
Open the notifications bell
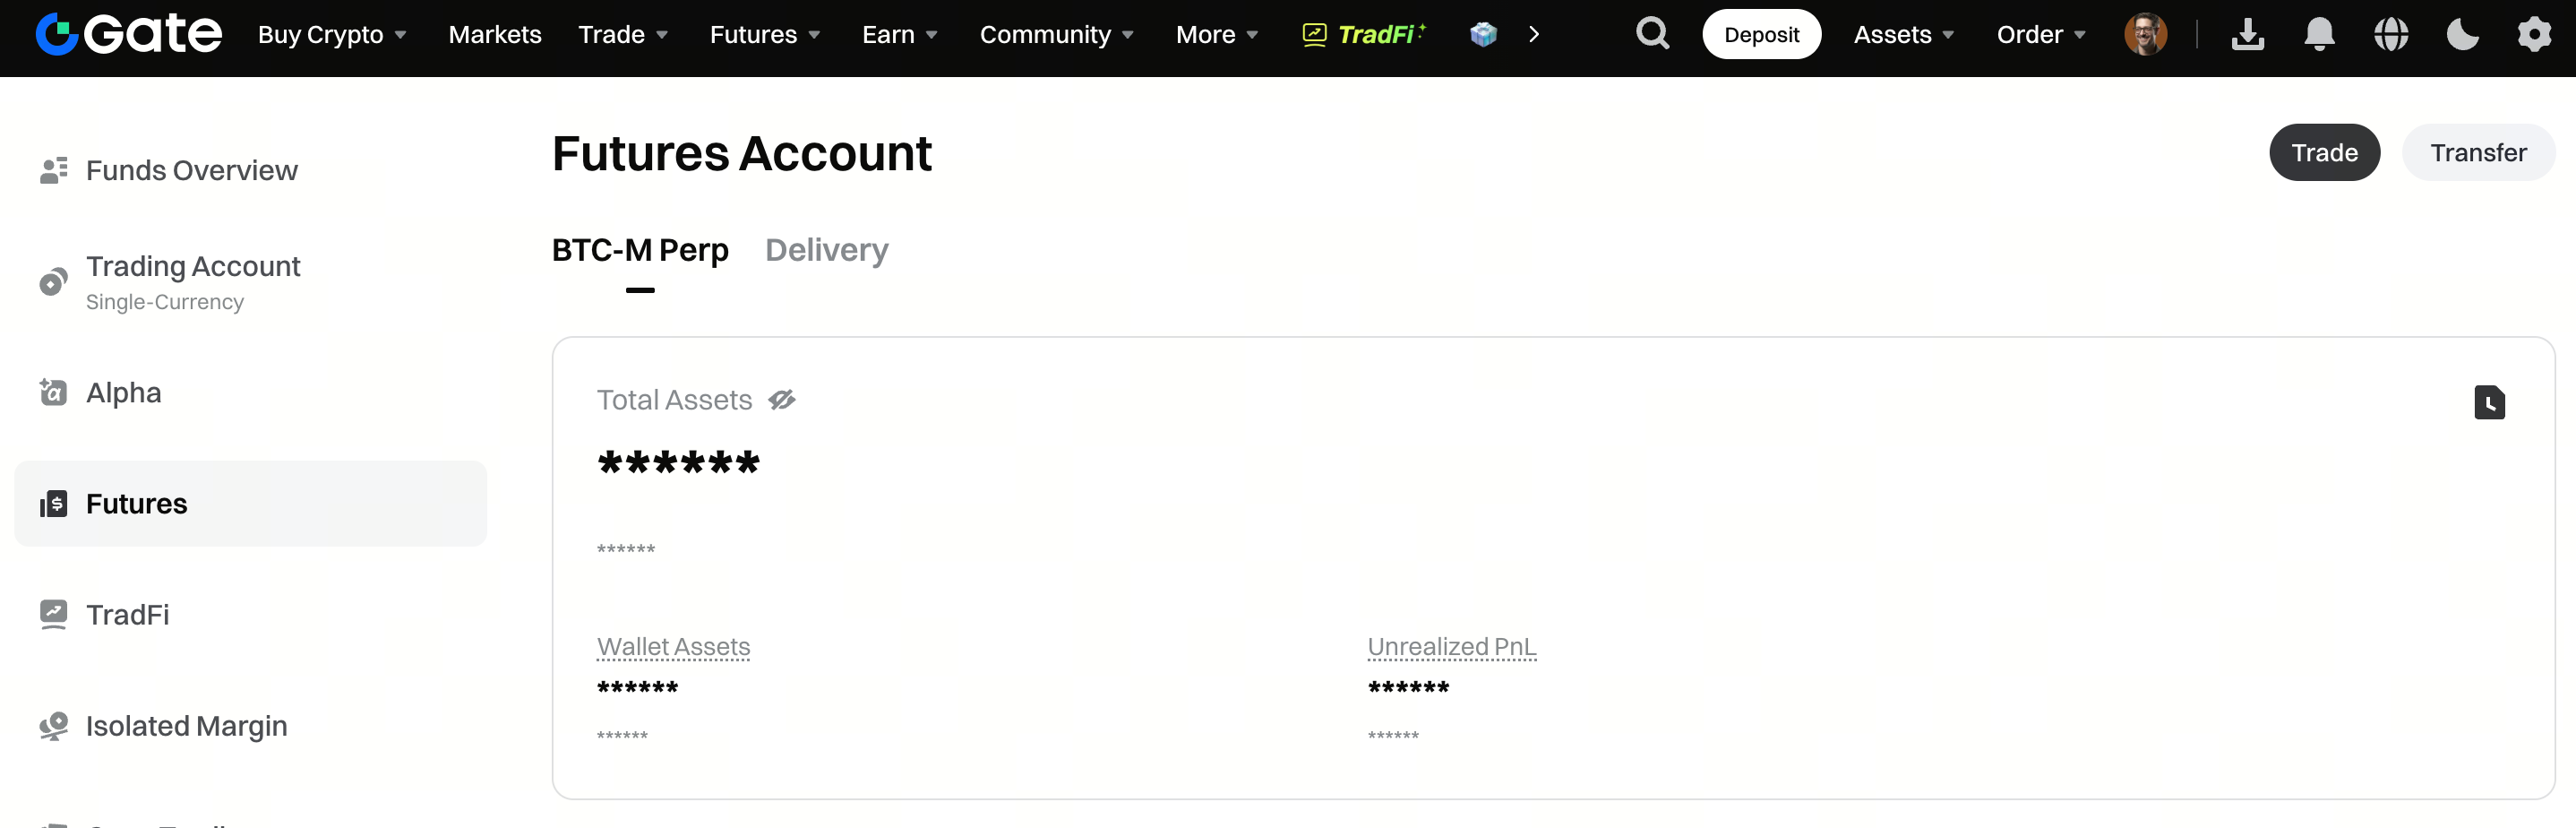[x=2319, y=35]
